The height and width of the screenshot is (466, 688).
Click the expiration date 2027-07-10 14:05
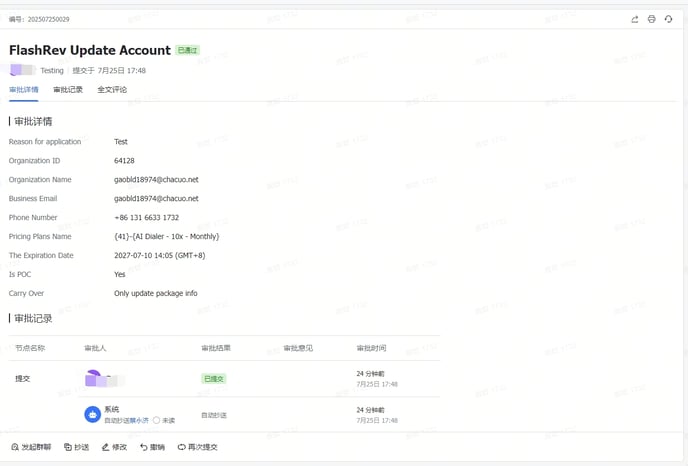point(160,255)
